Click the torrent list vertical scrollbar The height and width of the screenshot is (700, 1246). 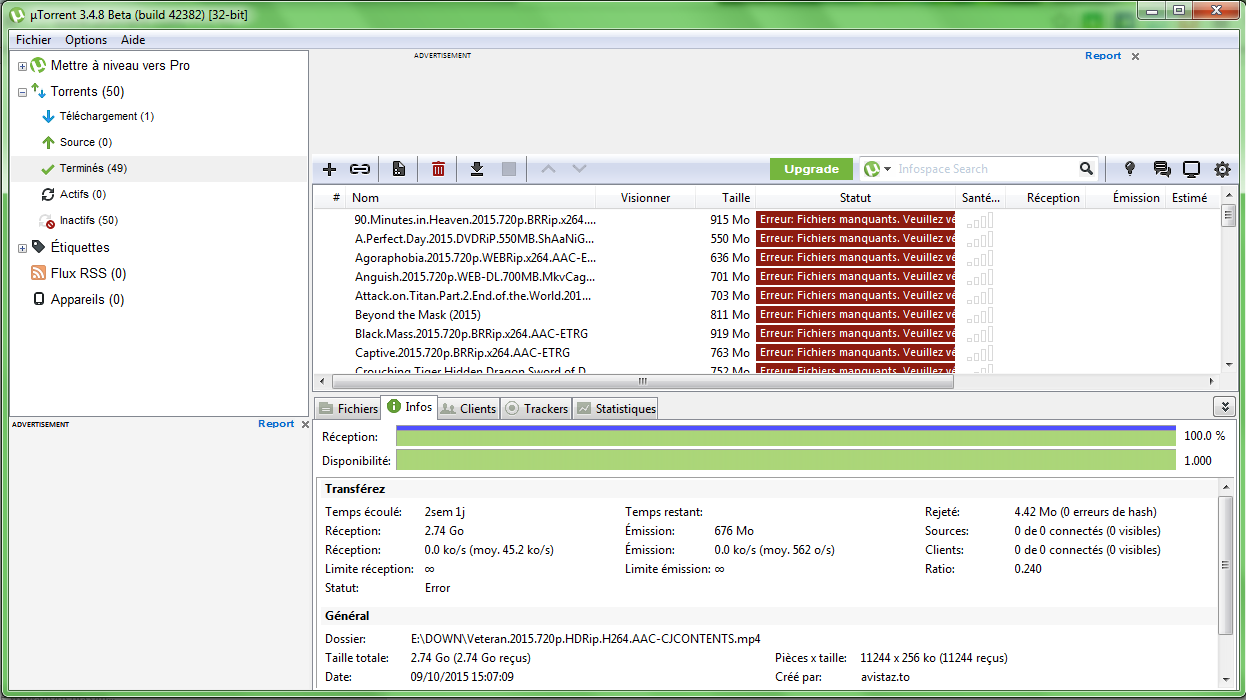click(1228, 217)
